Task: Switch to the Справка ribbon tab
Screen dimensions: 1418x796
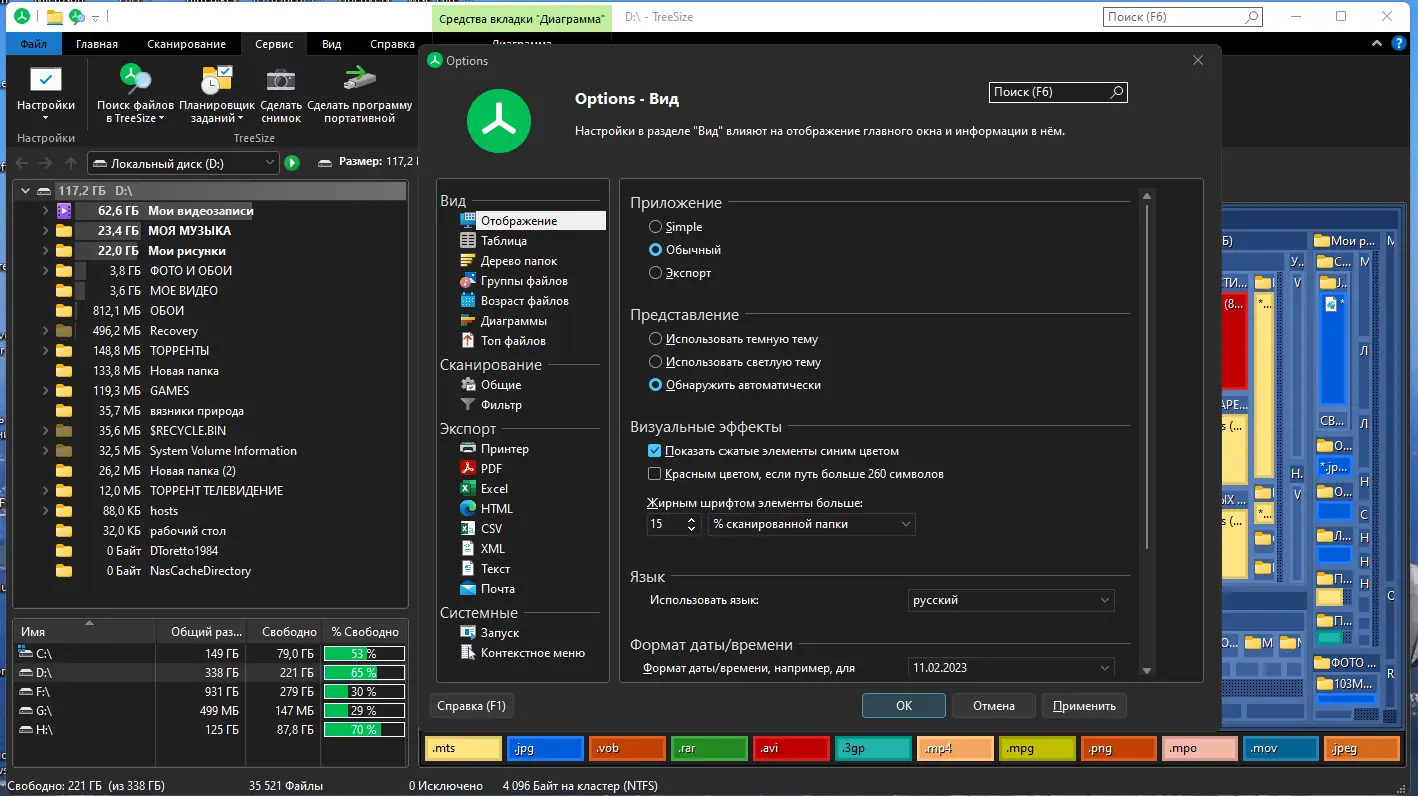Action: (x=392, y=44)
